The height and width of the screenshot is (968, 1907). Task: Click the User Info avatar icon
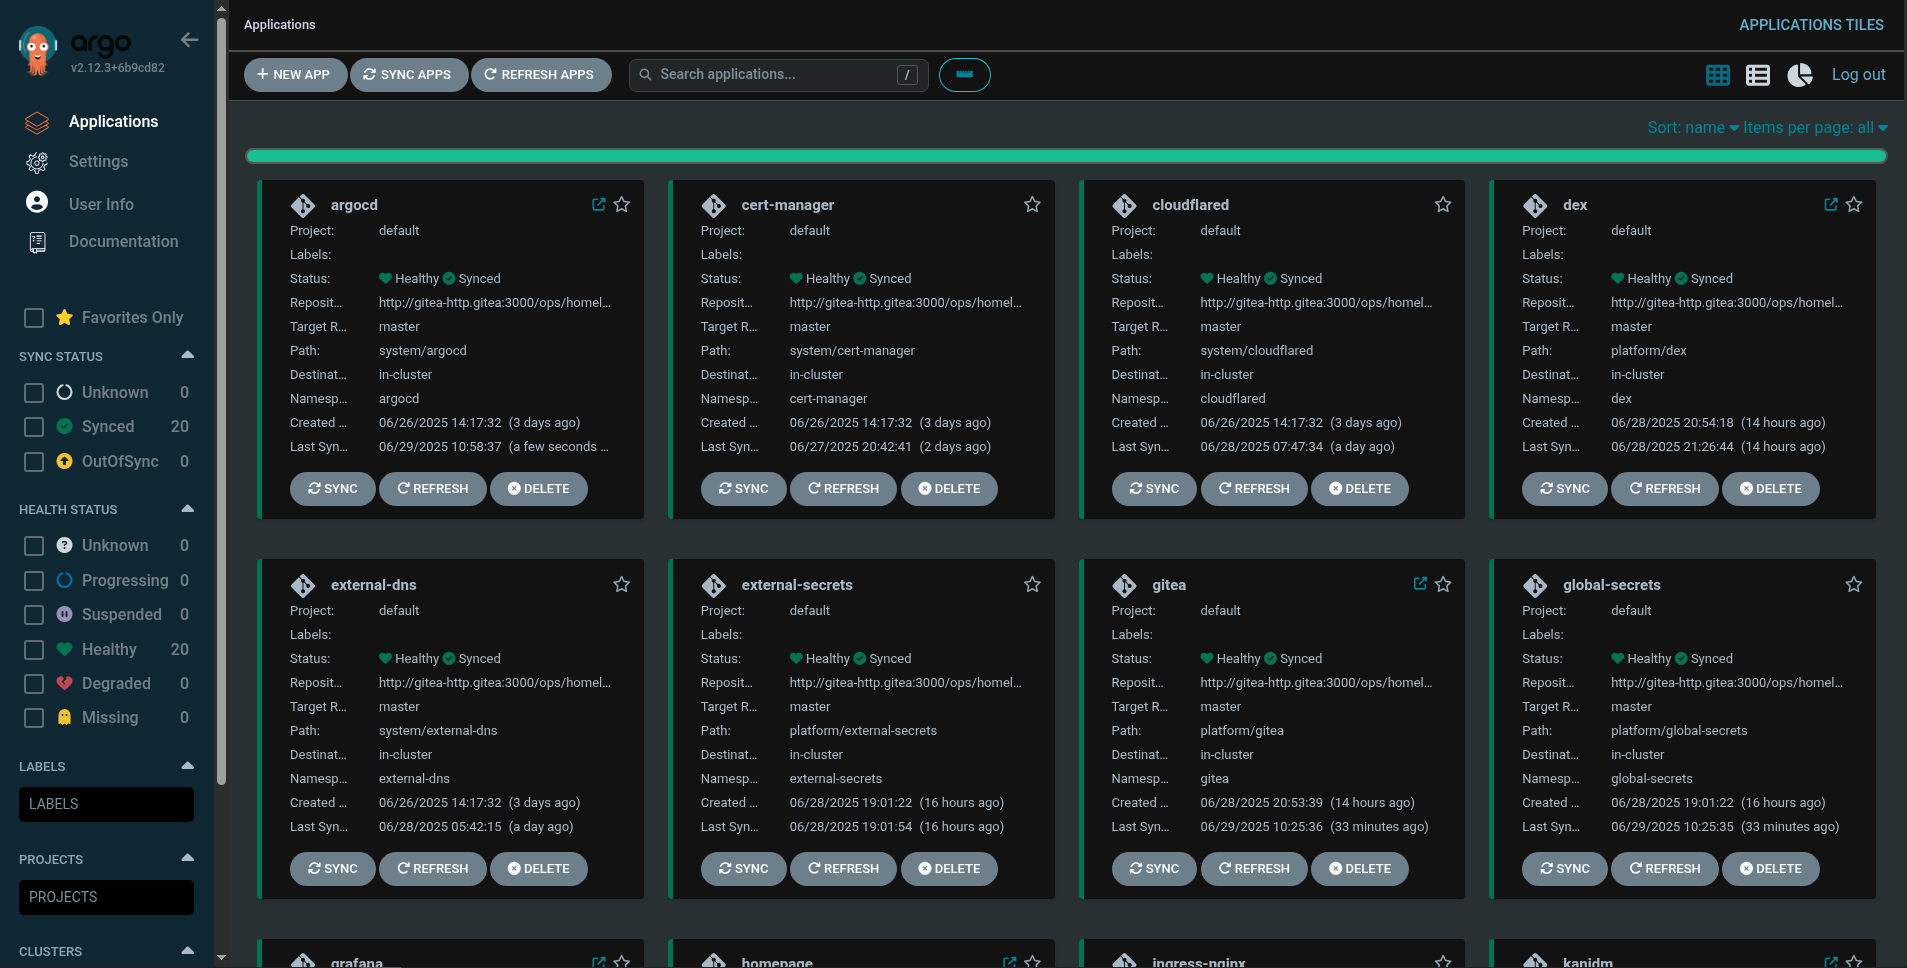pos(37,202)
